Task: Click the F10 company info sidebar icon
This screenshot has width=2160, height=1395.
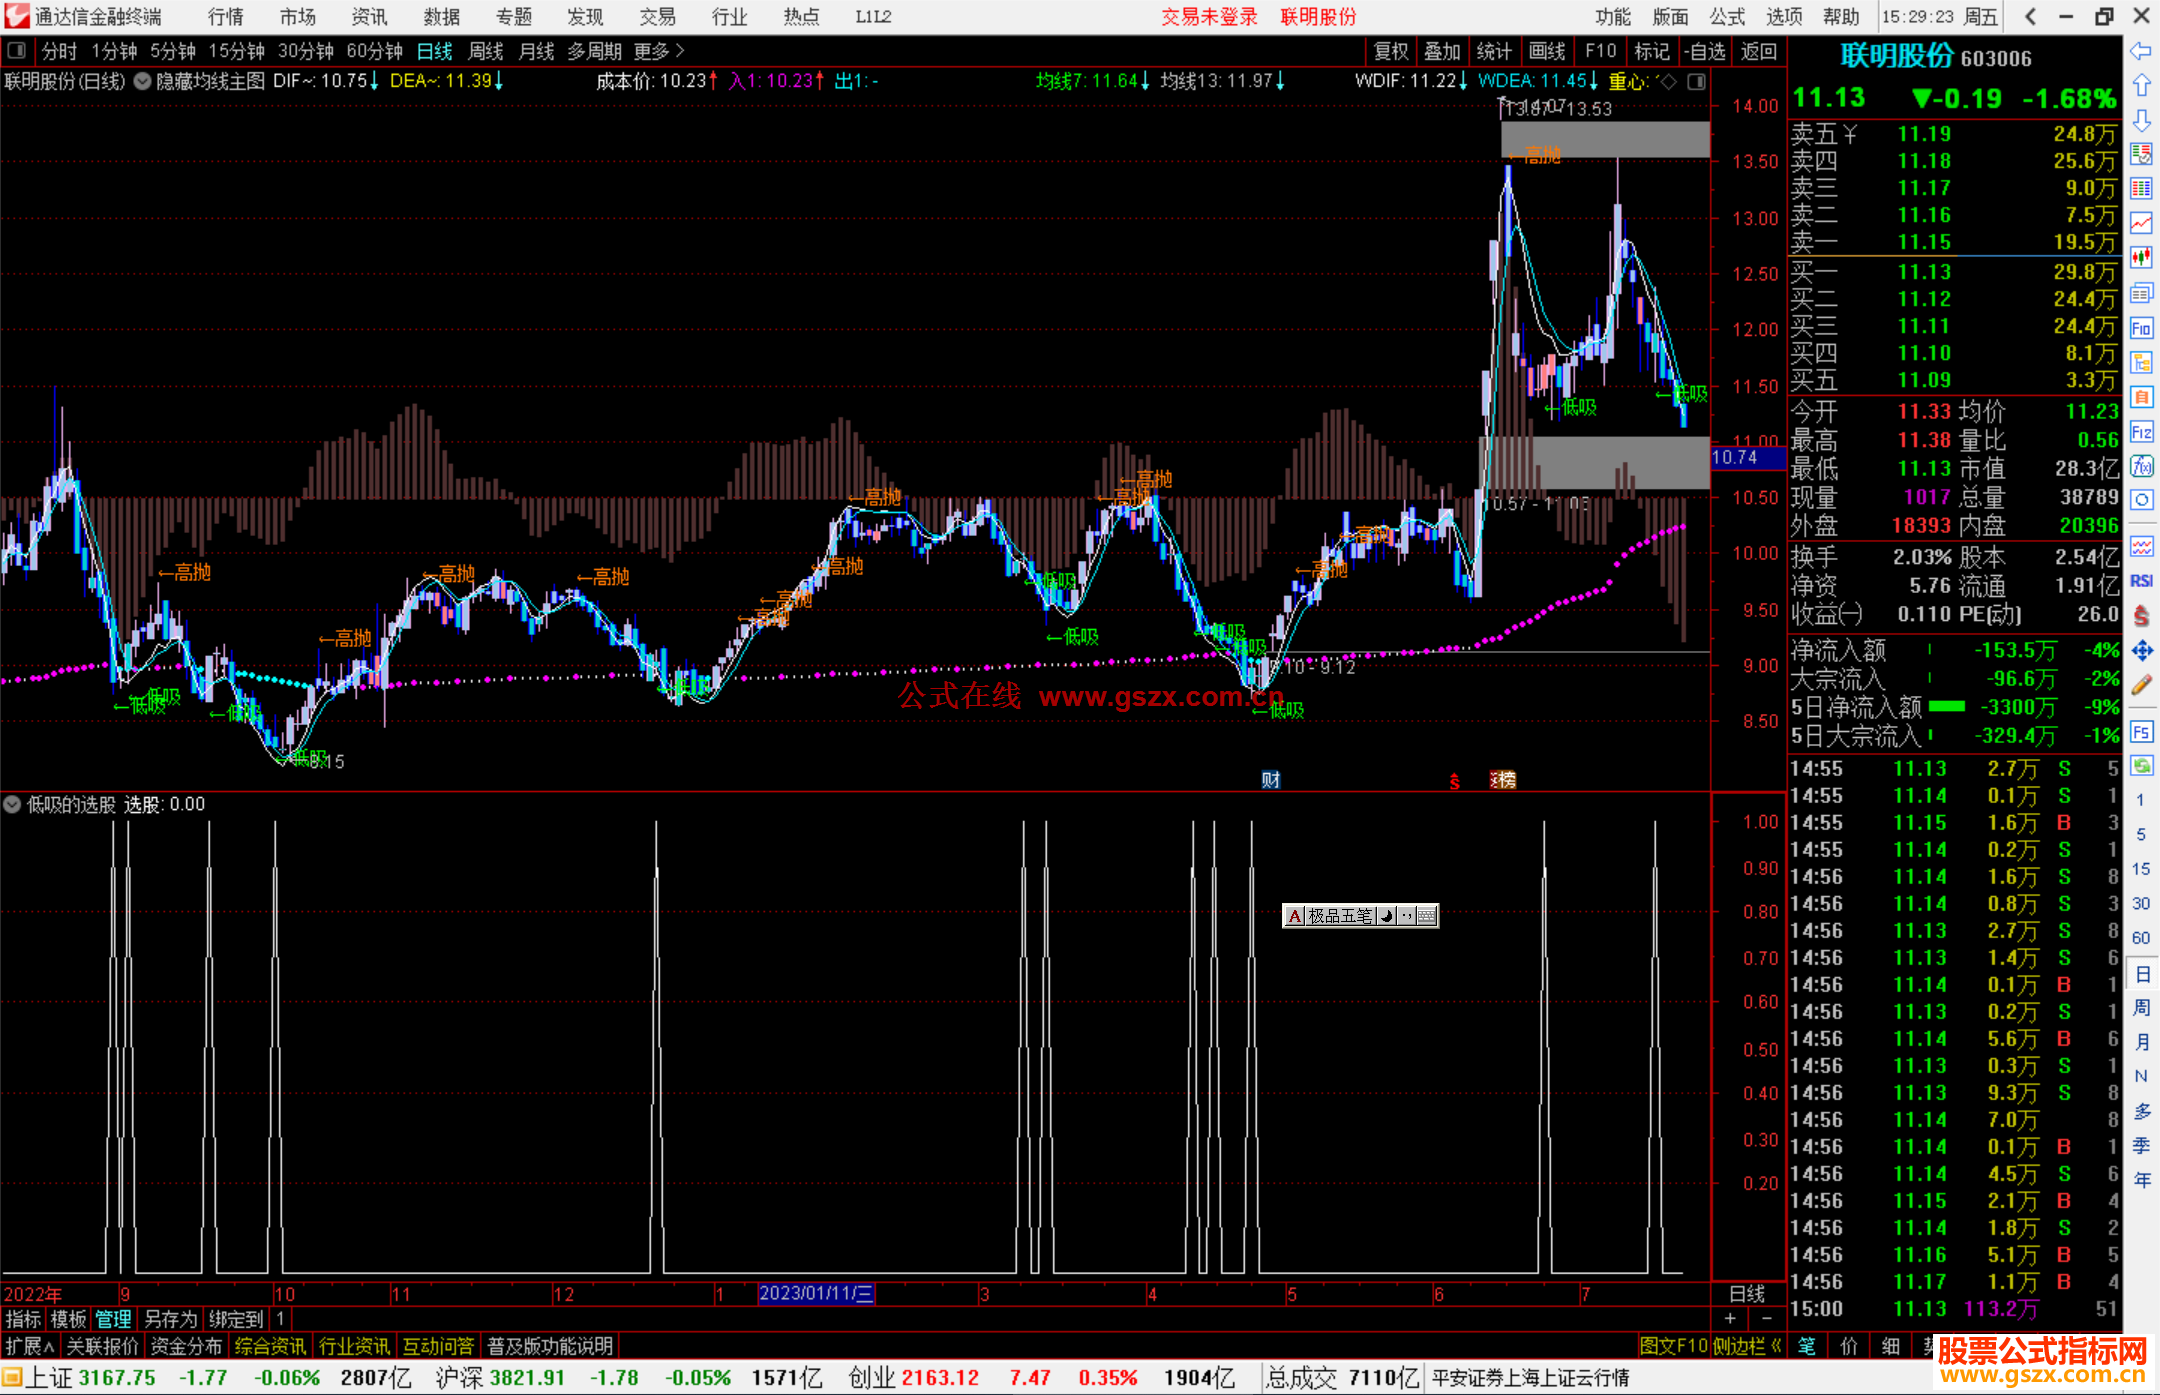Action: coord(2141,329)
